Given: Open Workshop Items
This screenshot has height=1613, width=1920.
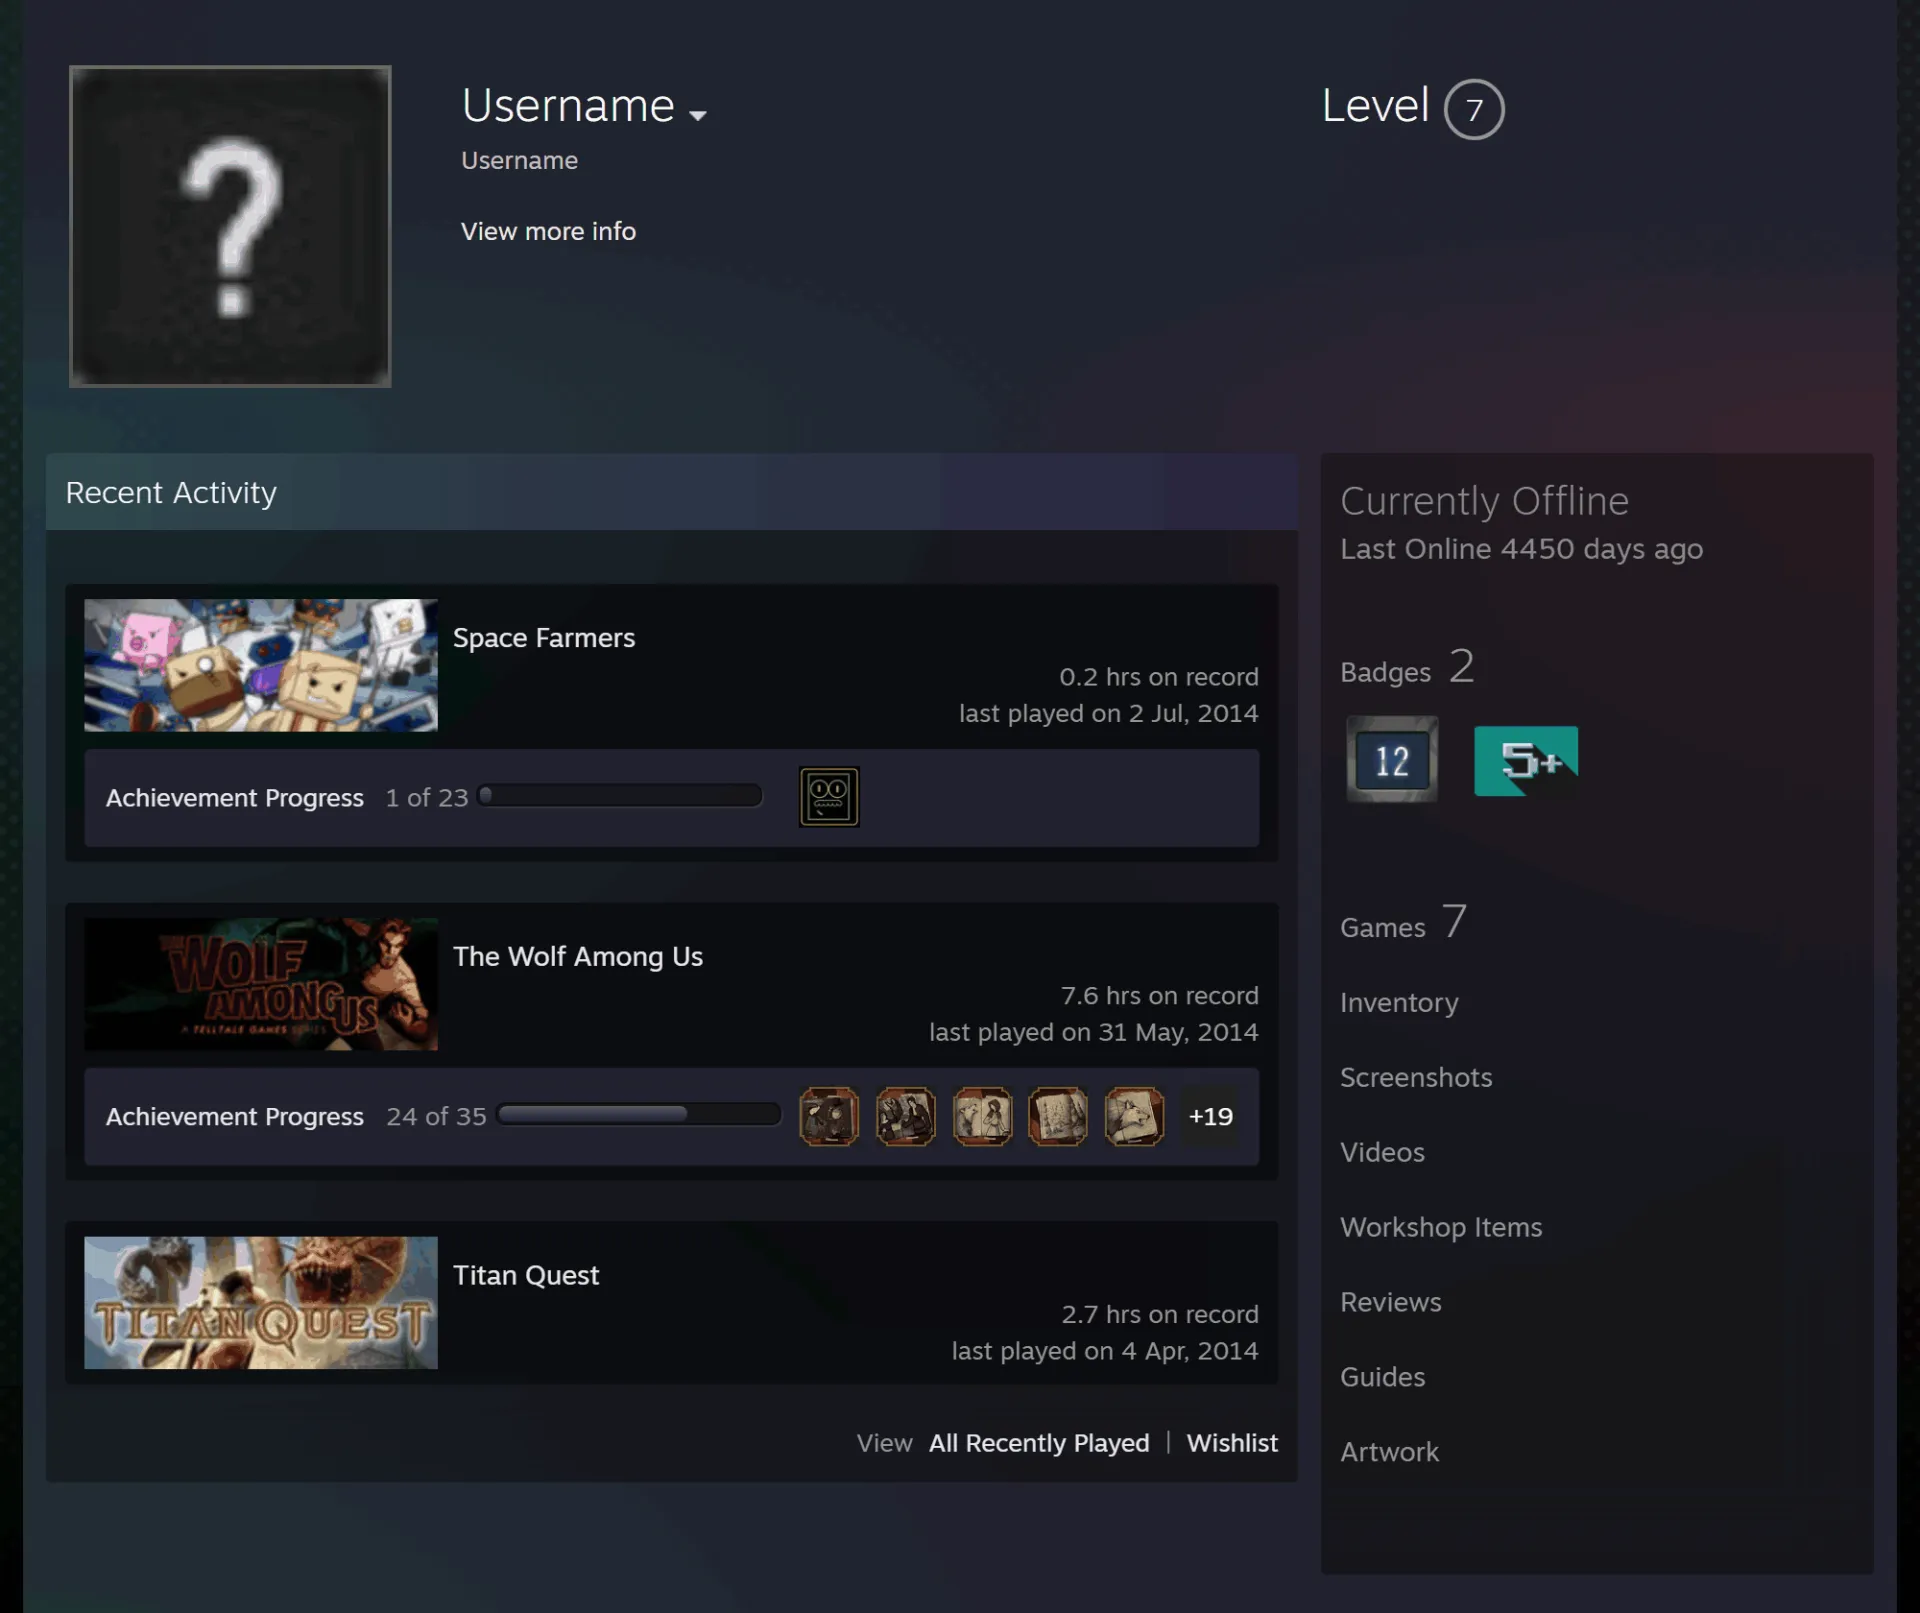Looking at the screenshot, I should point(1441,1227).
